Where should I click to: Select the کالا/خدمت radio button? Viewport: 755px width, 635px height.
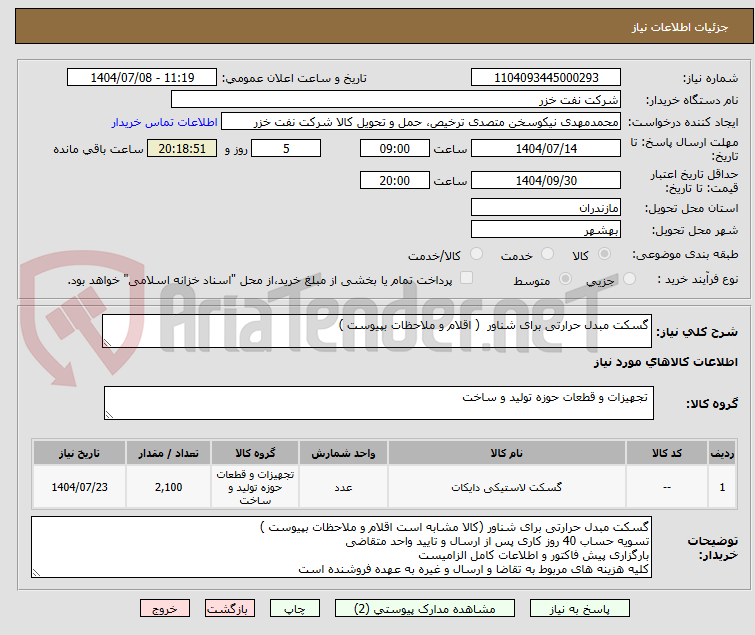click(476, 254)
